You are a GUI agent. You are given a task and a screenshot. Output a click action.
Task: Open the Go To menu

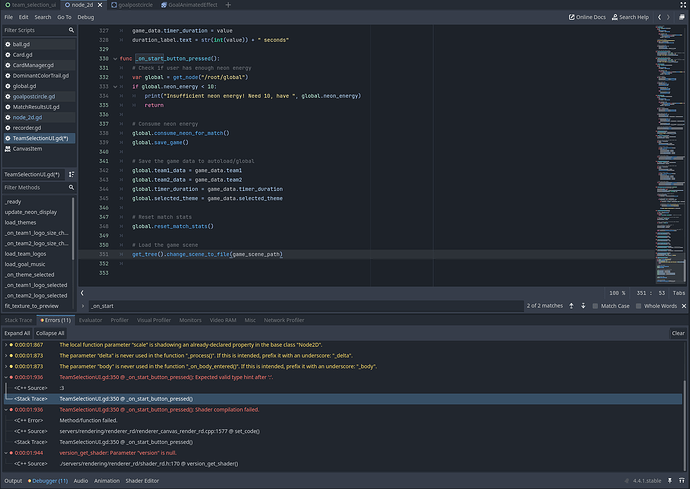point(64,17)
